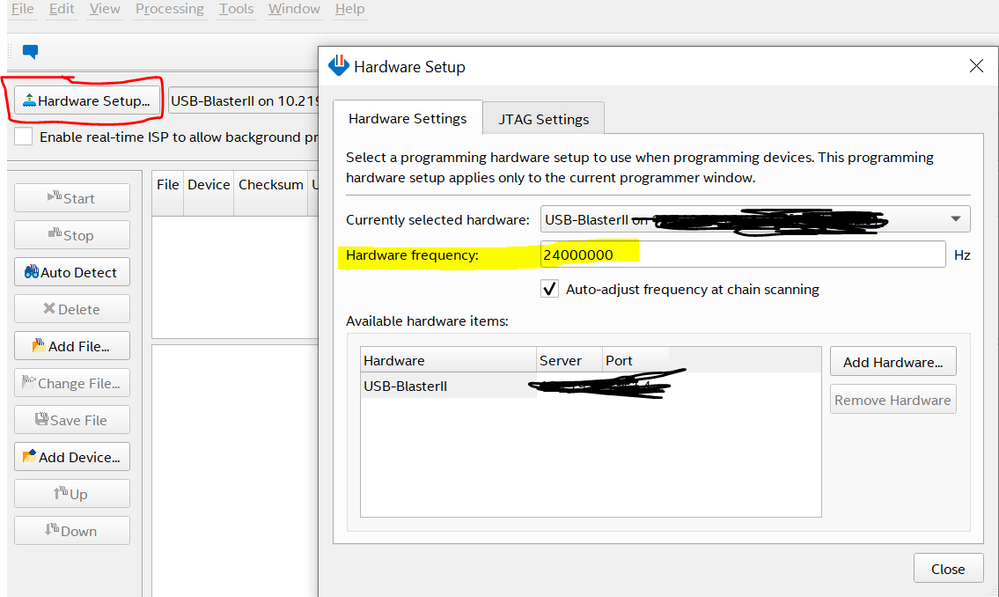999x597 pixels.
Task: Open the View menu
Action: point(104,9)
